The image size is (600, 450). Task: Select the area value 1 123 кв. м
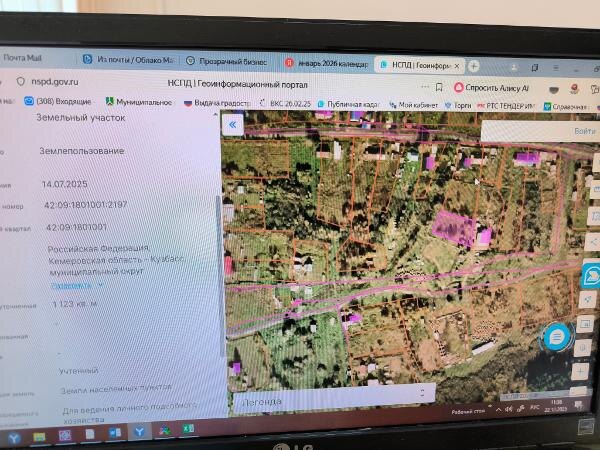(x=74, y=304)
